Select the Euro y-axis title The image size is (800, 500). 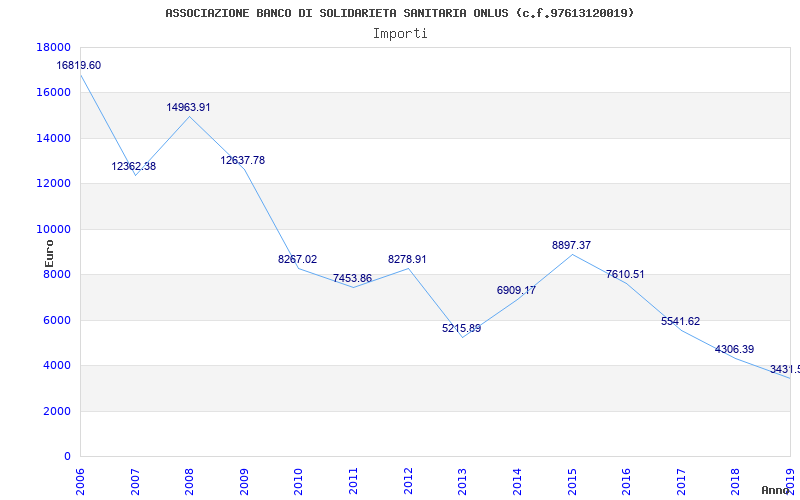click(49, 253)
